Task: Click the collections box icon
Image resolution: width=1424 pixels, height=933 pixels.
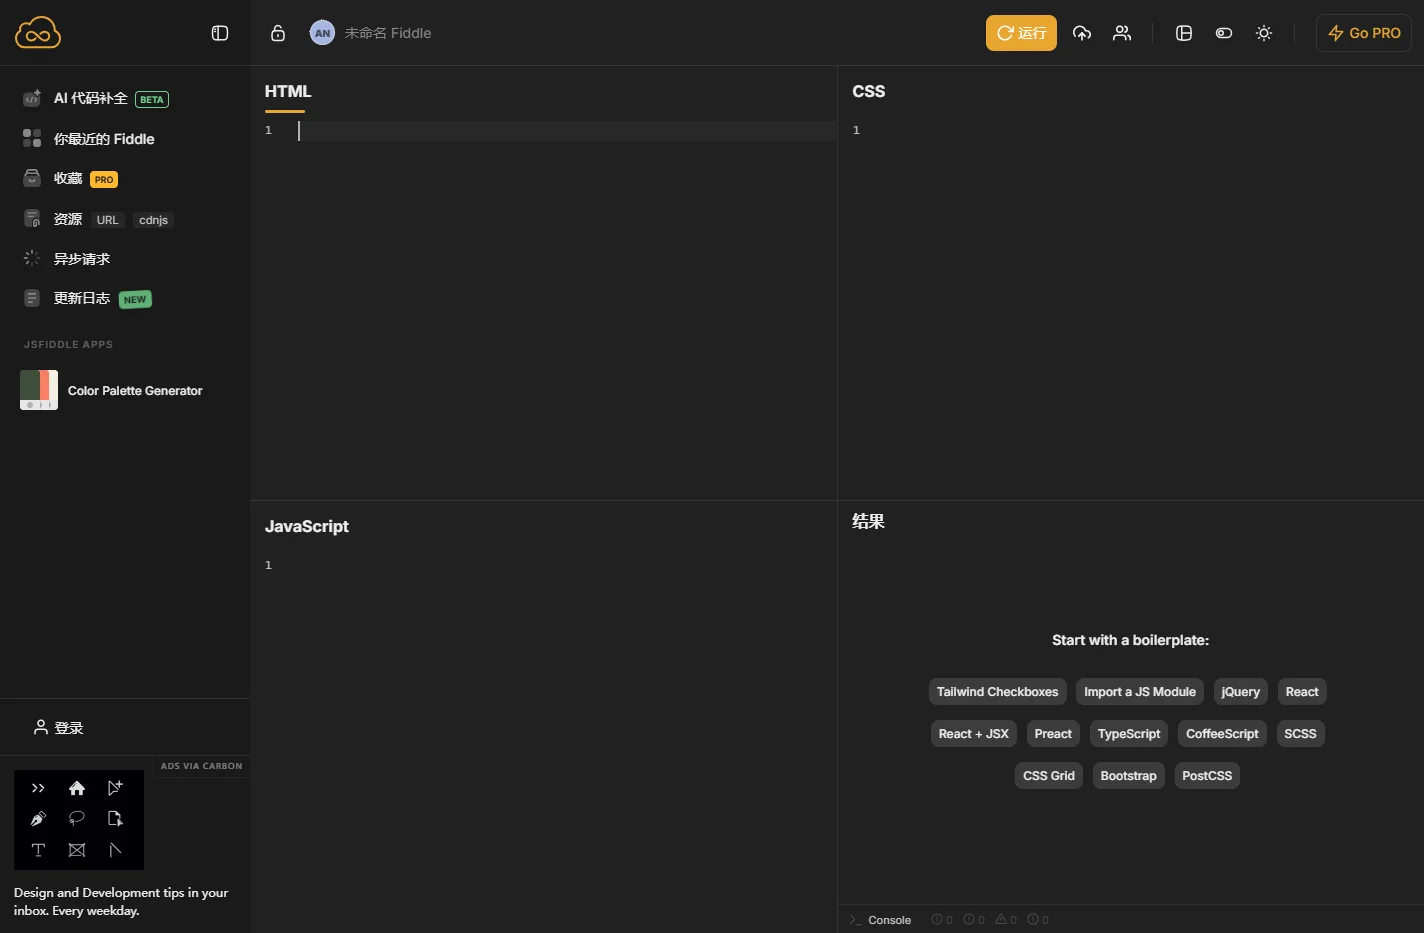Action: pos(32,178)
